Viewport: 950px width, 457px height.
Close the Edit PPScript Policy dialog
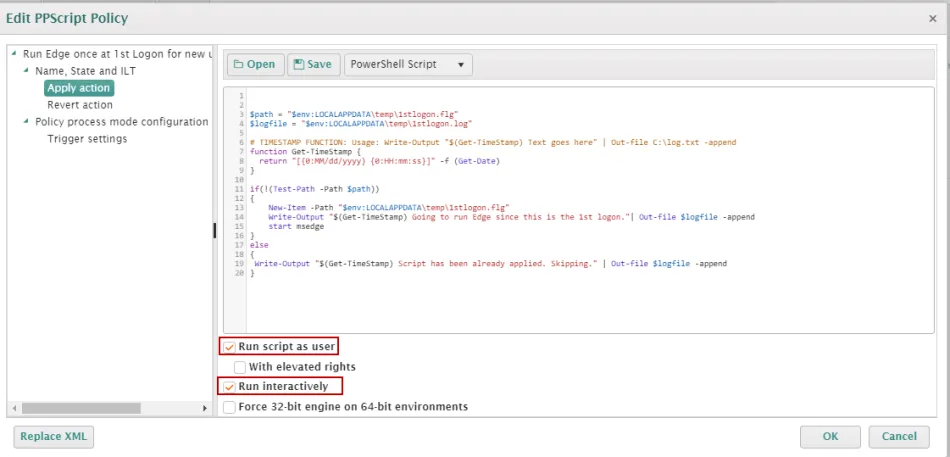pyautogui.click(x=932, y=18)
